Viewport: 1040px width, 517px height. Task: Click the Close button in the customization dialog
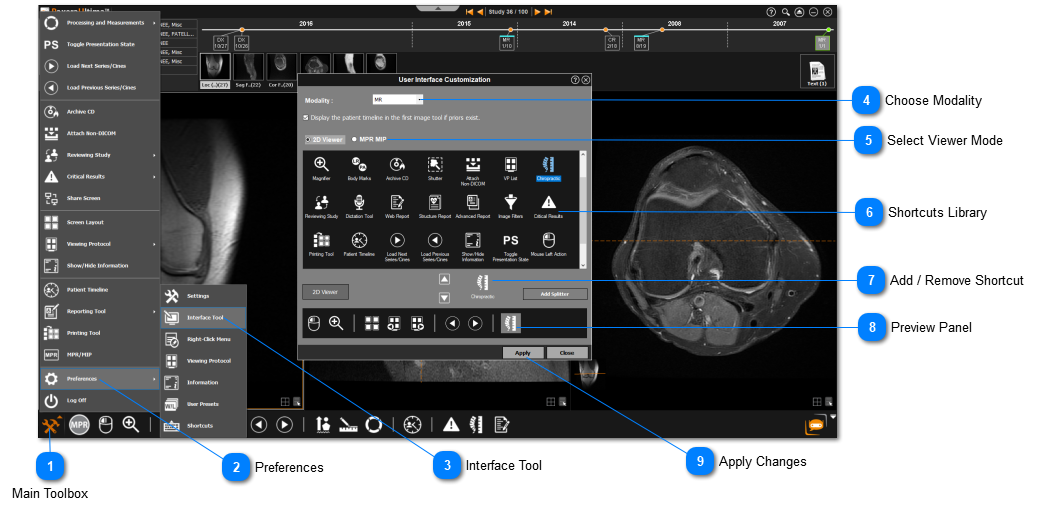coord(566,353)
